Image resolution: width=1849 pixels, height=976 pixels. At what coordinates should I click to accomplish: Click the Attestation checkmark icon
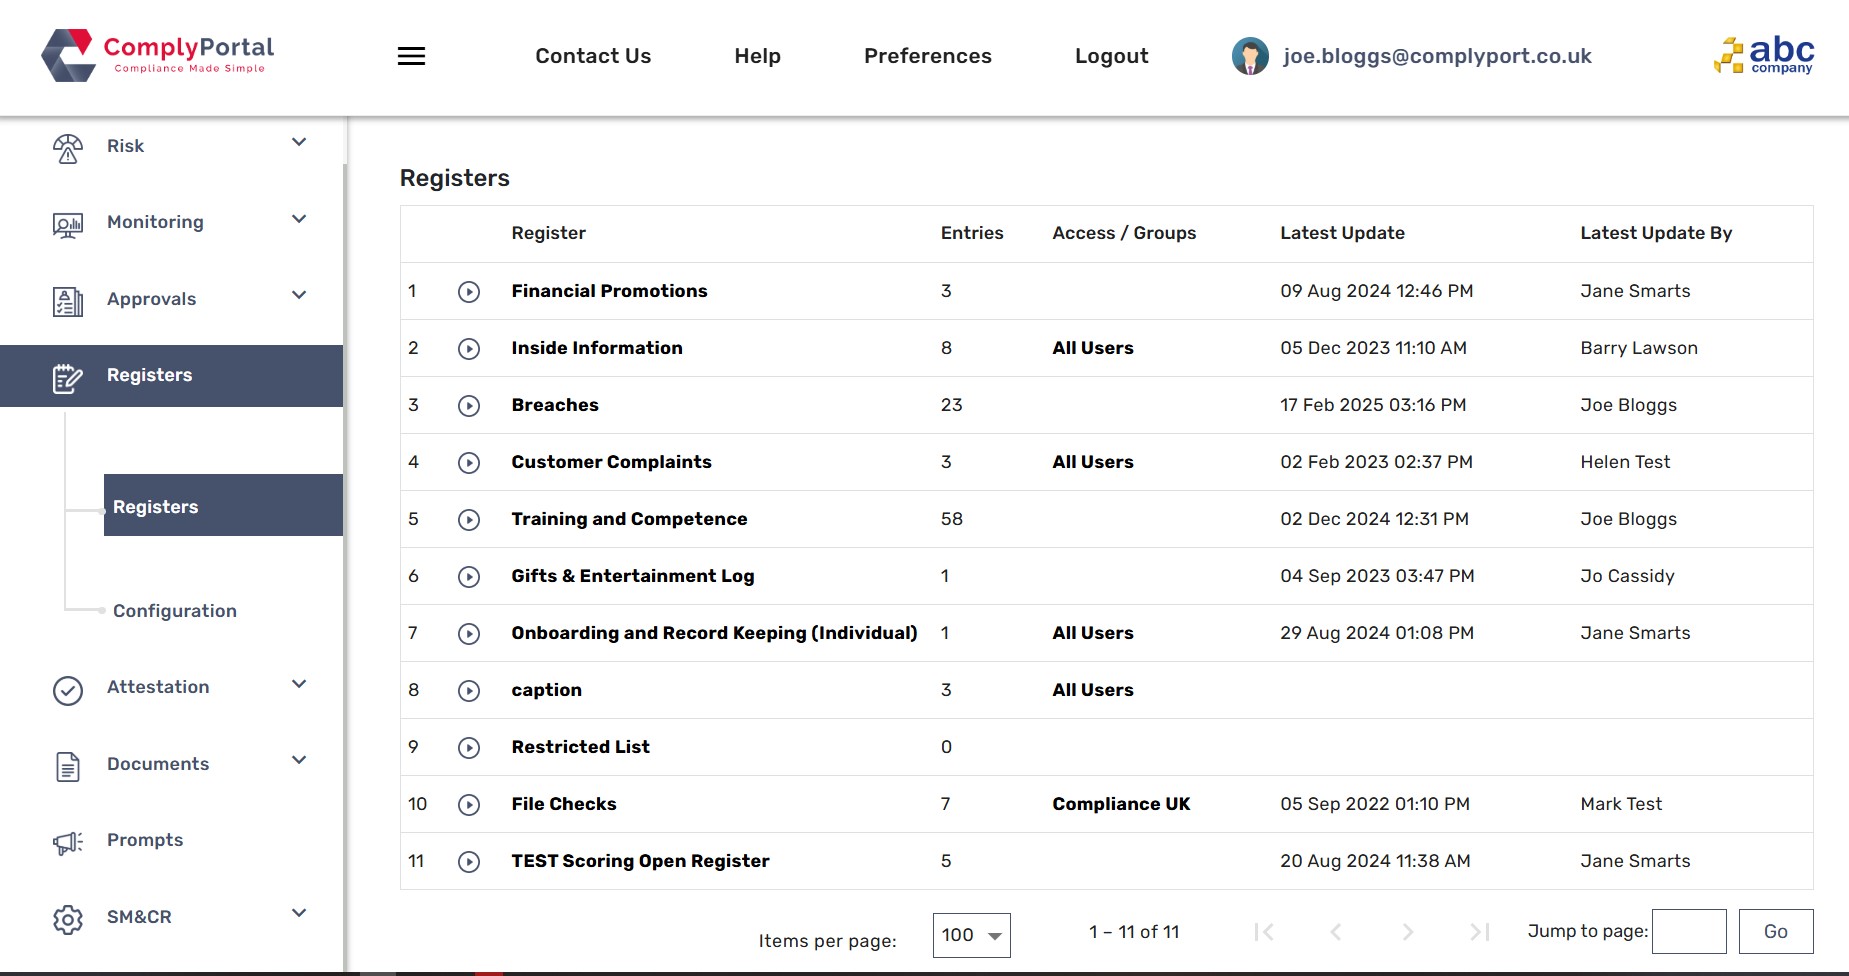click(68, 690)
